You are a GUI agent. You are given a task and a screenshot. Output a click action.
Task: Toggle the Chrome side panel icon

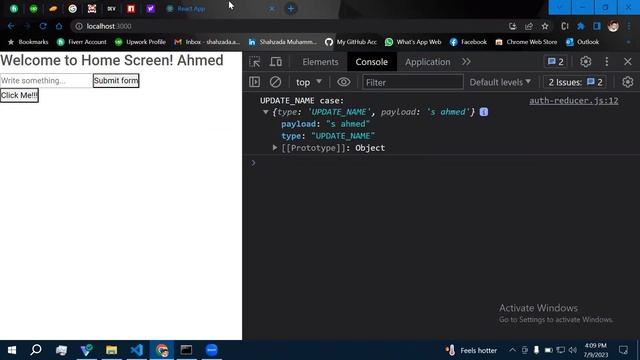pyautogui.click(x=597, y=26)
